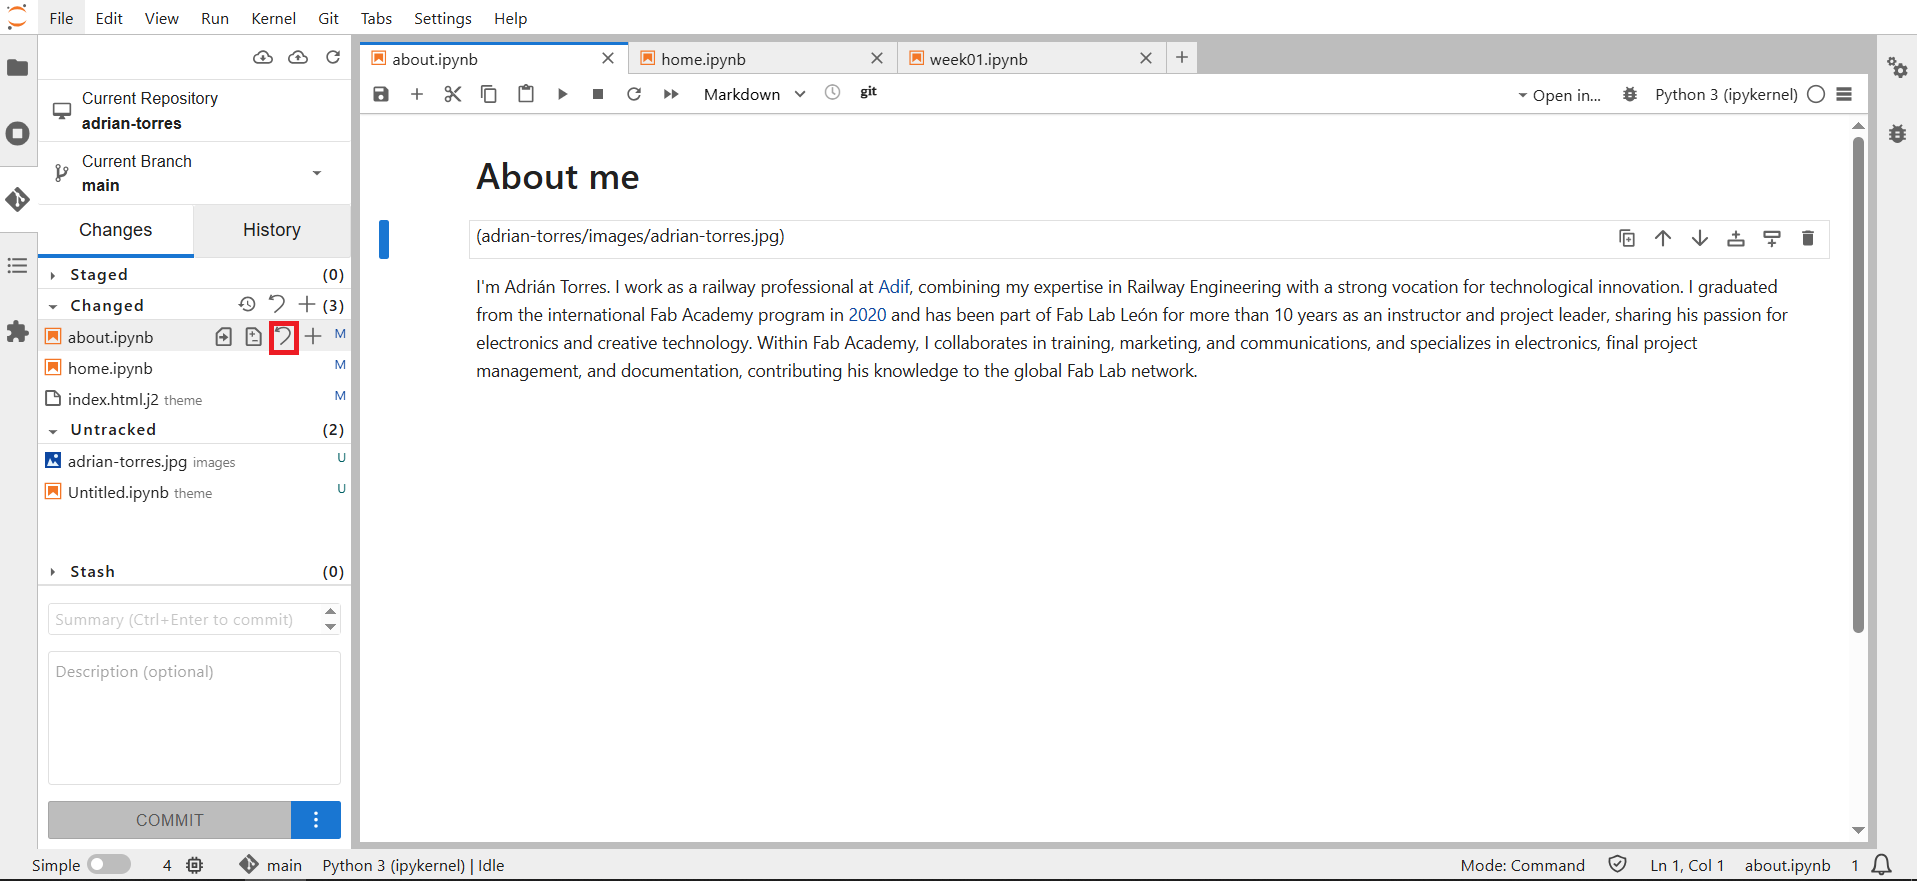Click the commit Summary input field
1917x881 pixels.
[185, 620]
